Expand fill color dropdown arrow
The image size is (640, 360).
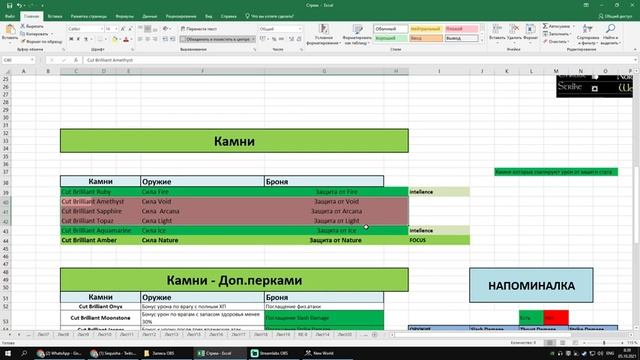coord(120,39)
